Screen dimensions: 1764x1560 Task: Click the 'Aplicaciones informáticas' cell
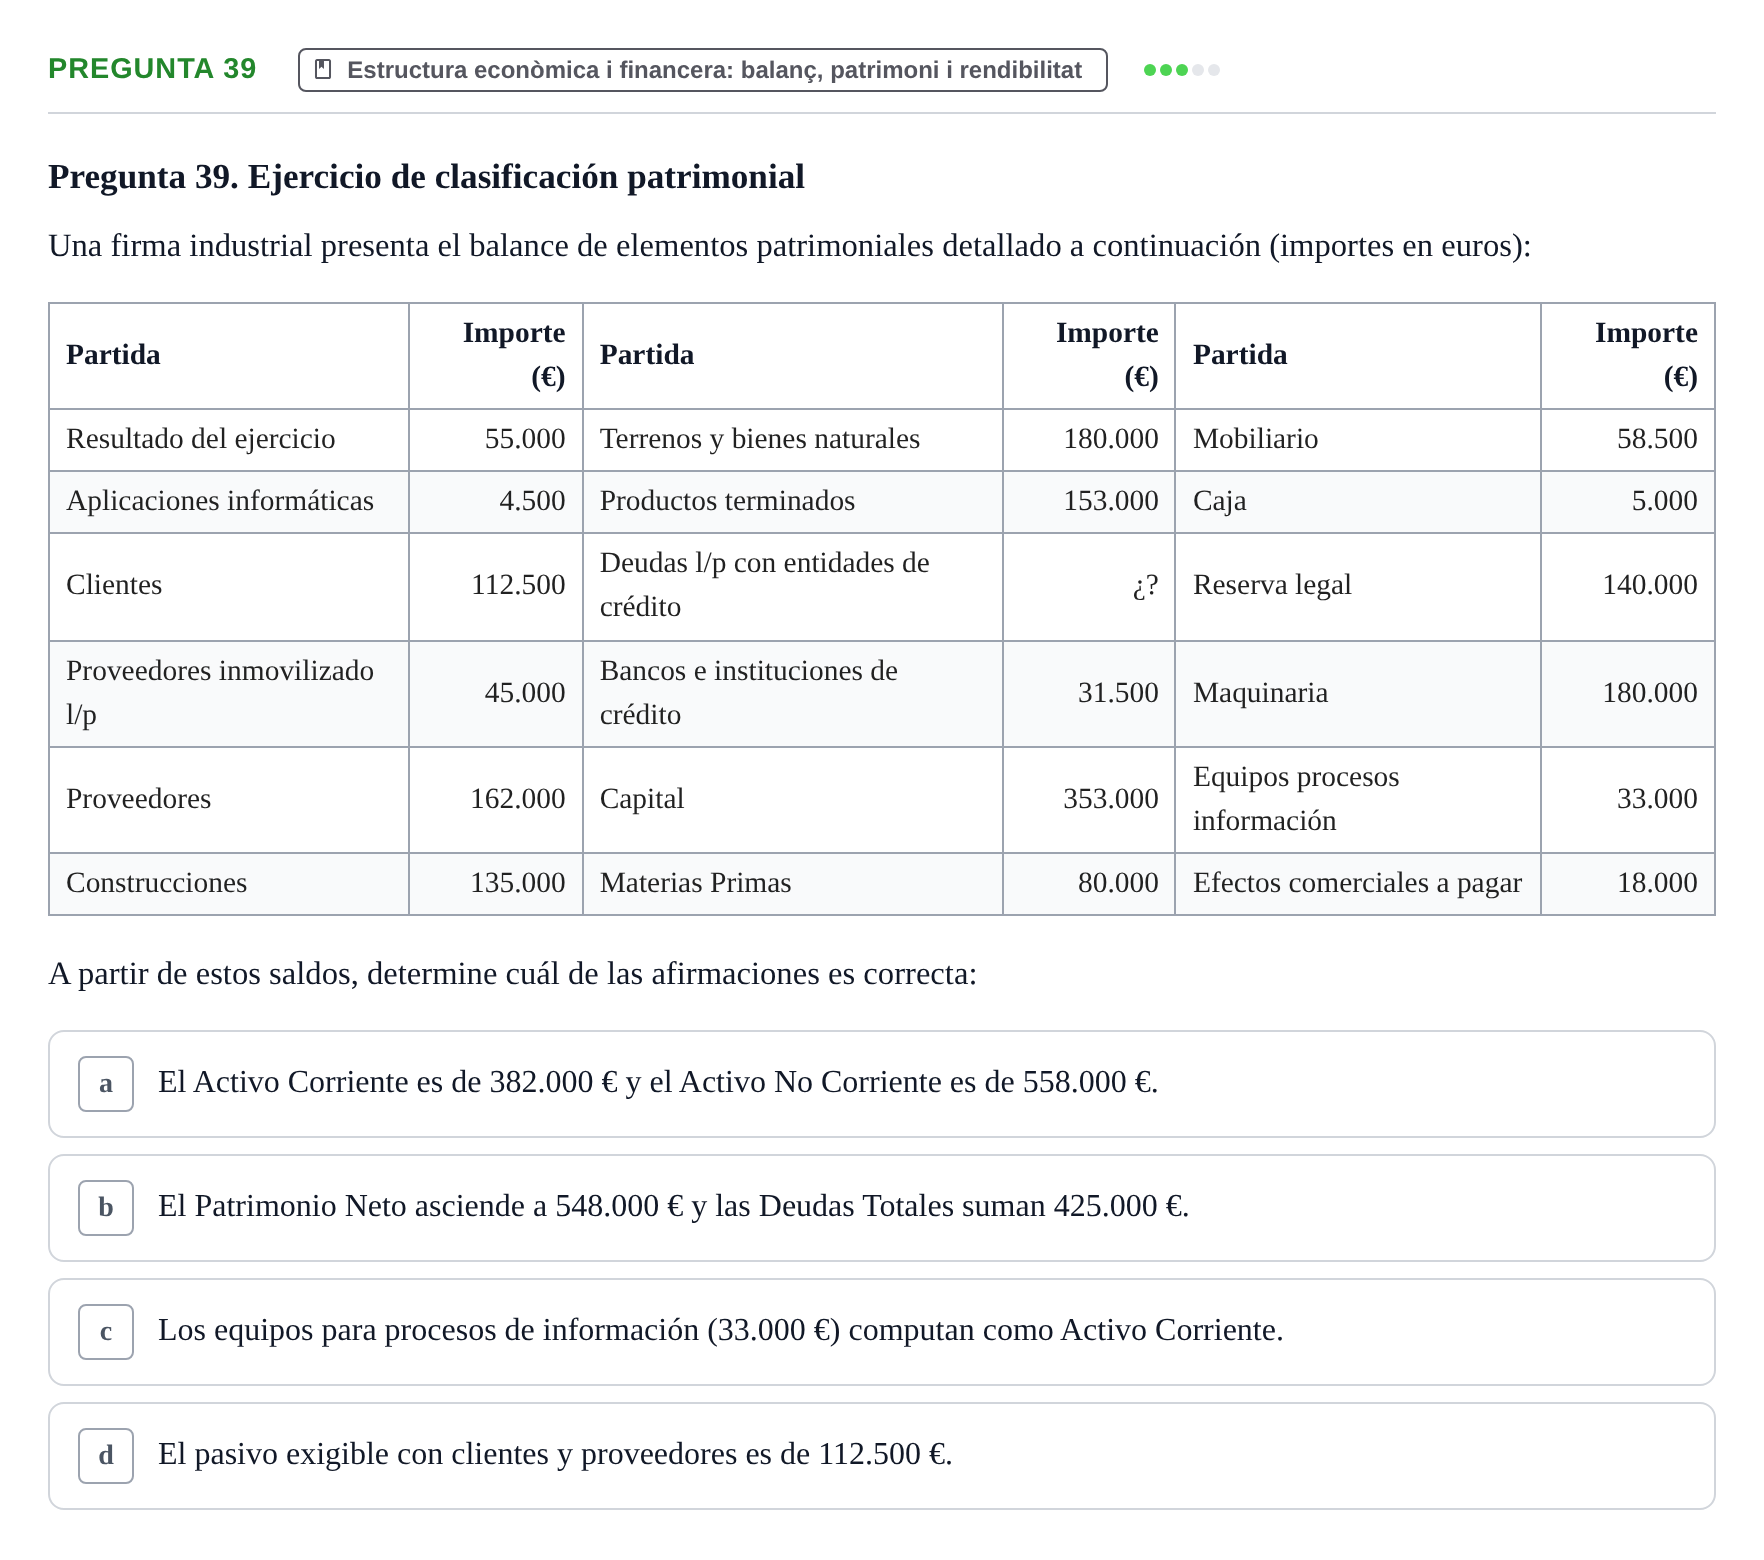pos(229,502)
